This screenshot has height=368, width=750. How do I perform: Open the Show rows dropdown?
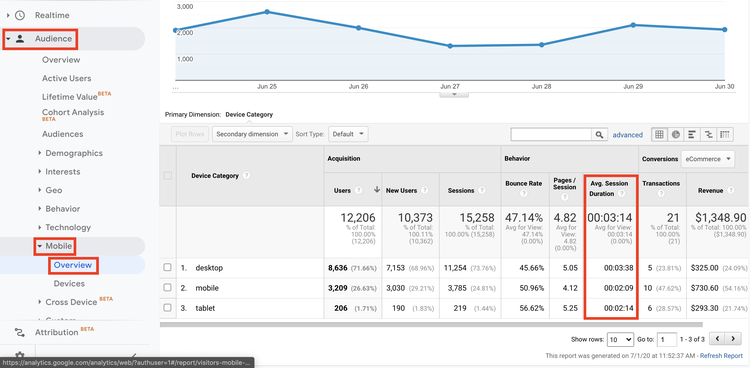(620, 339)
